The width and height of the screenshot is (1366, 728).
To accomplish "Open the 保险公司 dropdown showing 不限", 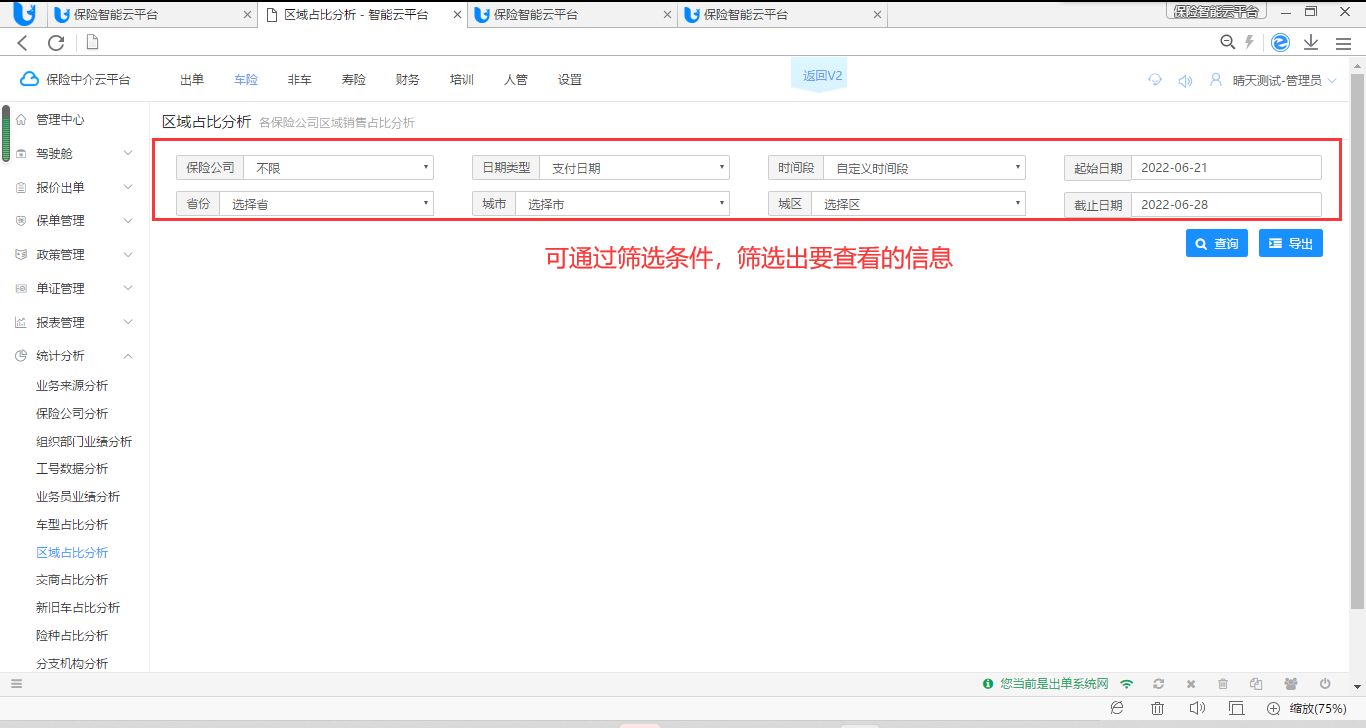I will (x=338, y=168).
